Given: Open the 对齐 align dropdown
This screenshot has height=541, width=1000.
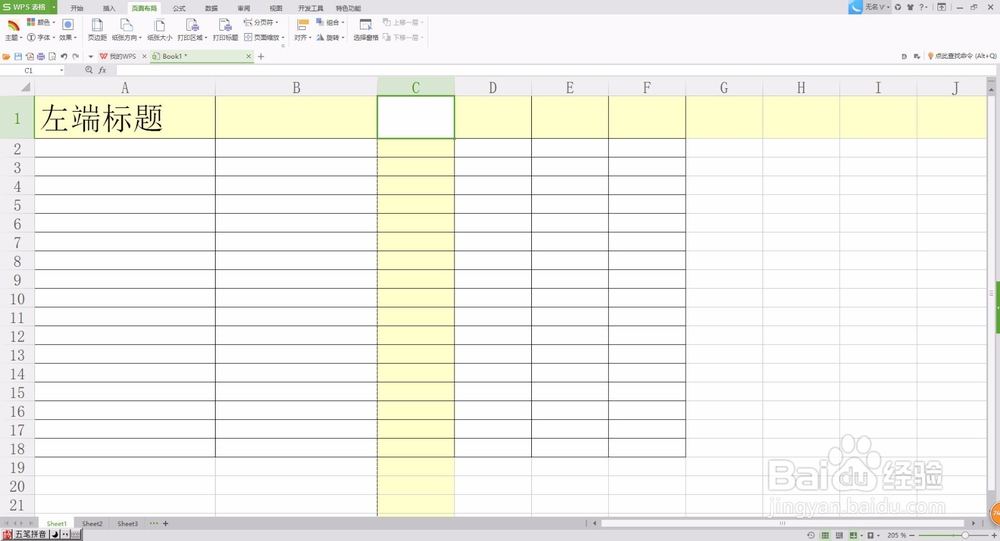Looking at the screenshot, I should click(302, 30).
